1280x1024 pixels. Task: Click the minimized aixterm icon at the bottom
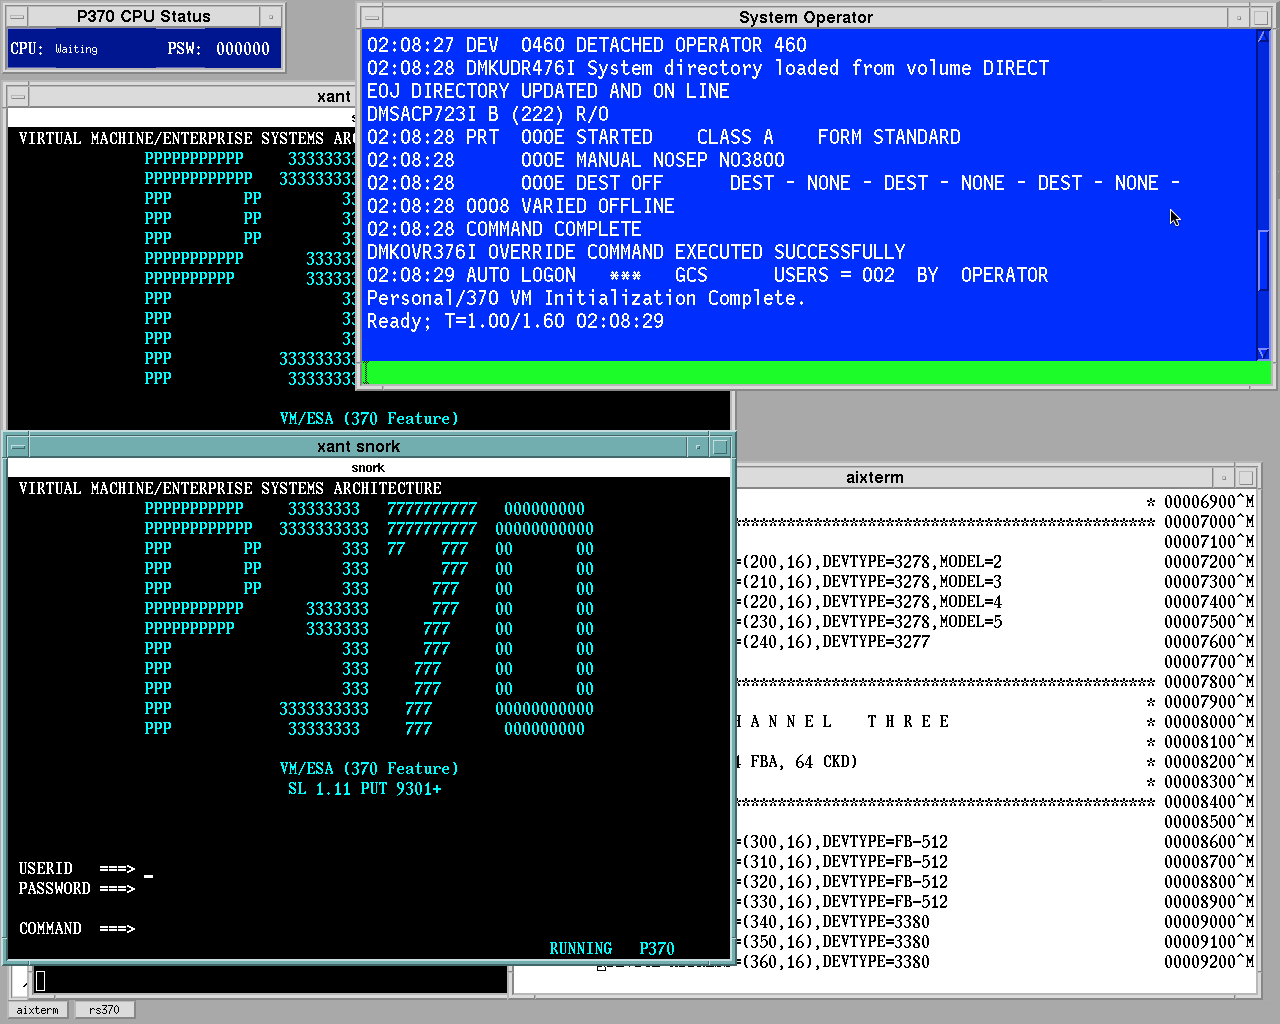click(x=39, y=1010)
